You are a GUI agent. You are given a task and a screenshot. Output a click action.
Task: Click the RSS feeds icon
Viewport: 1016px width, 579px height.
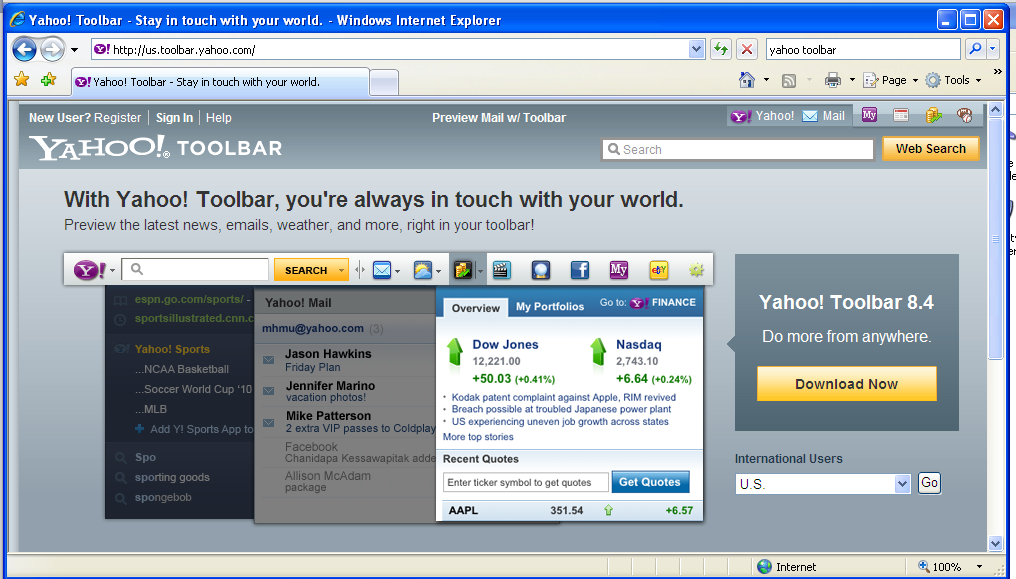click(x=789, y=80)
